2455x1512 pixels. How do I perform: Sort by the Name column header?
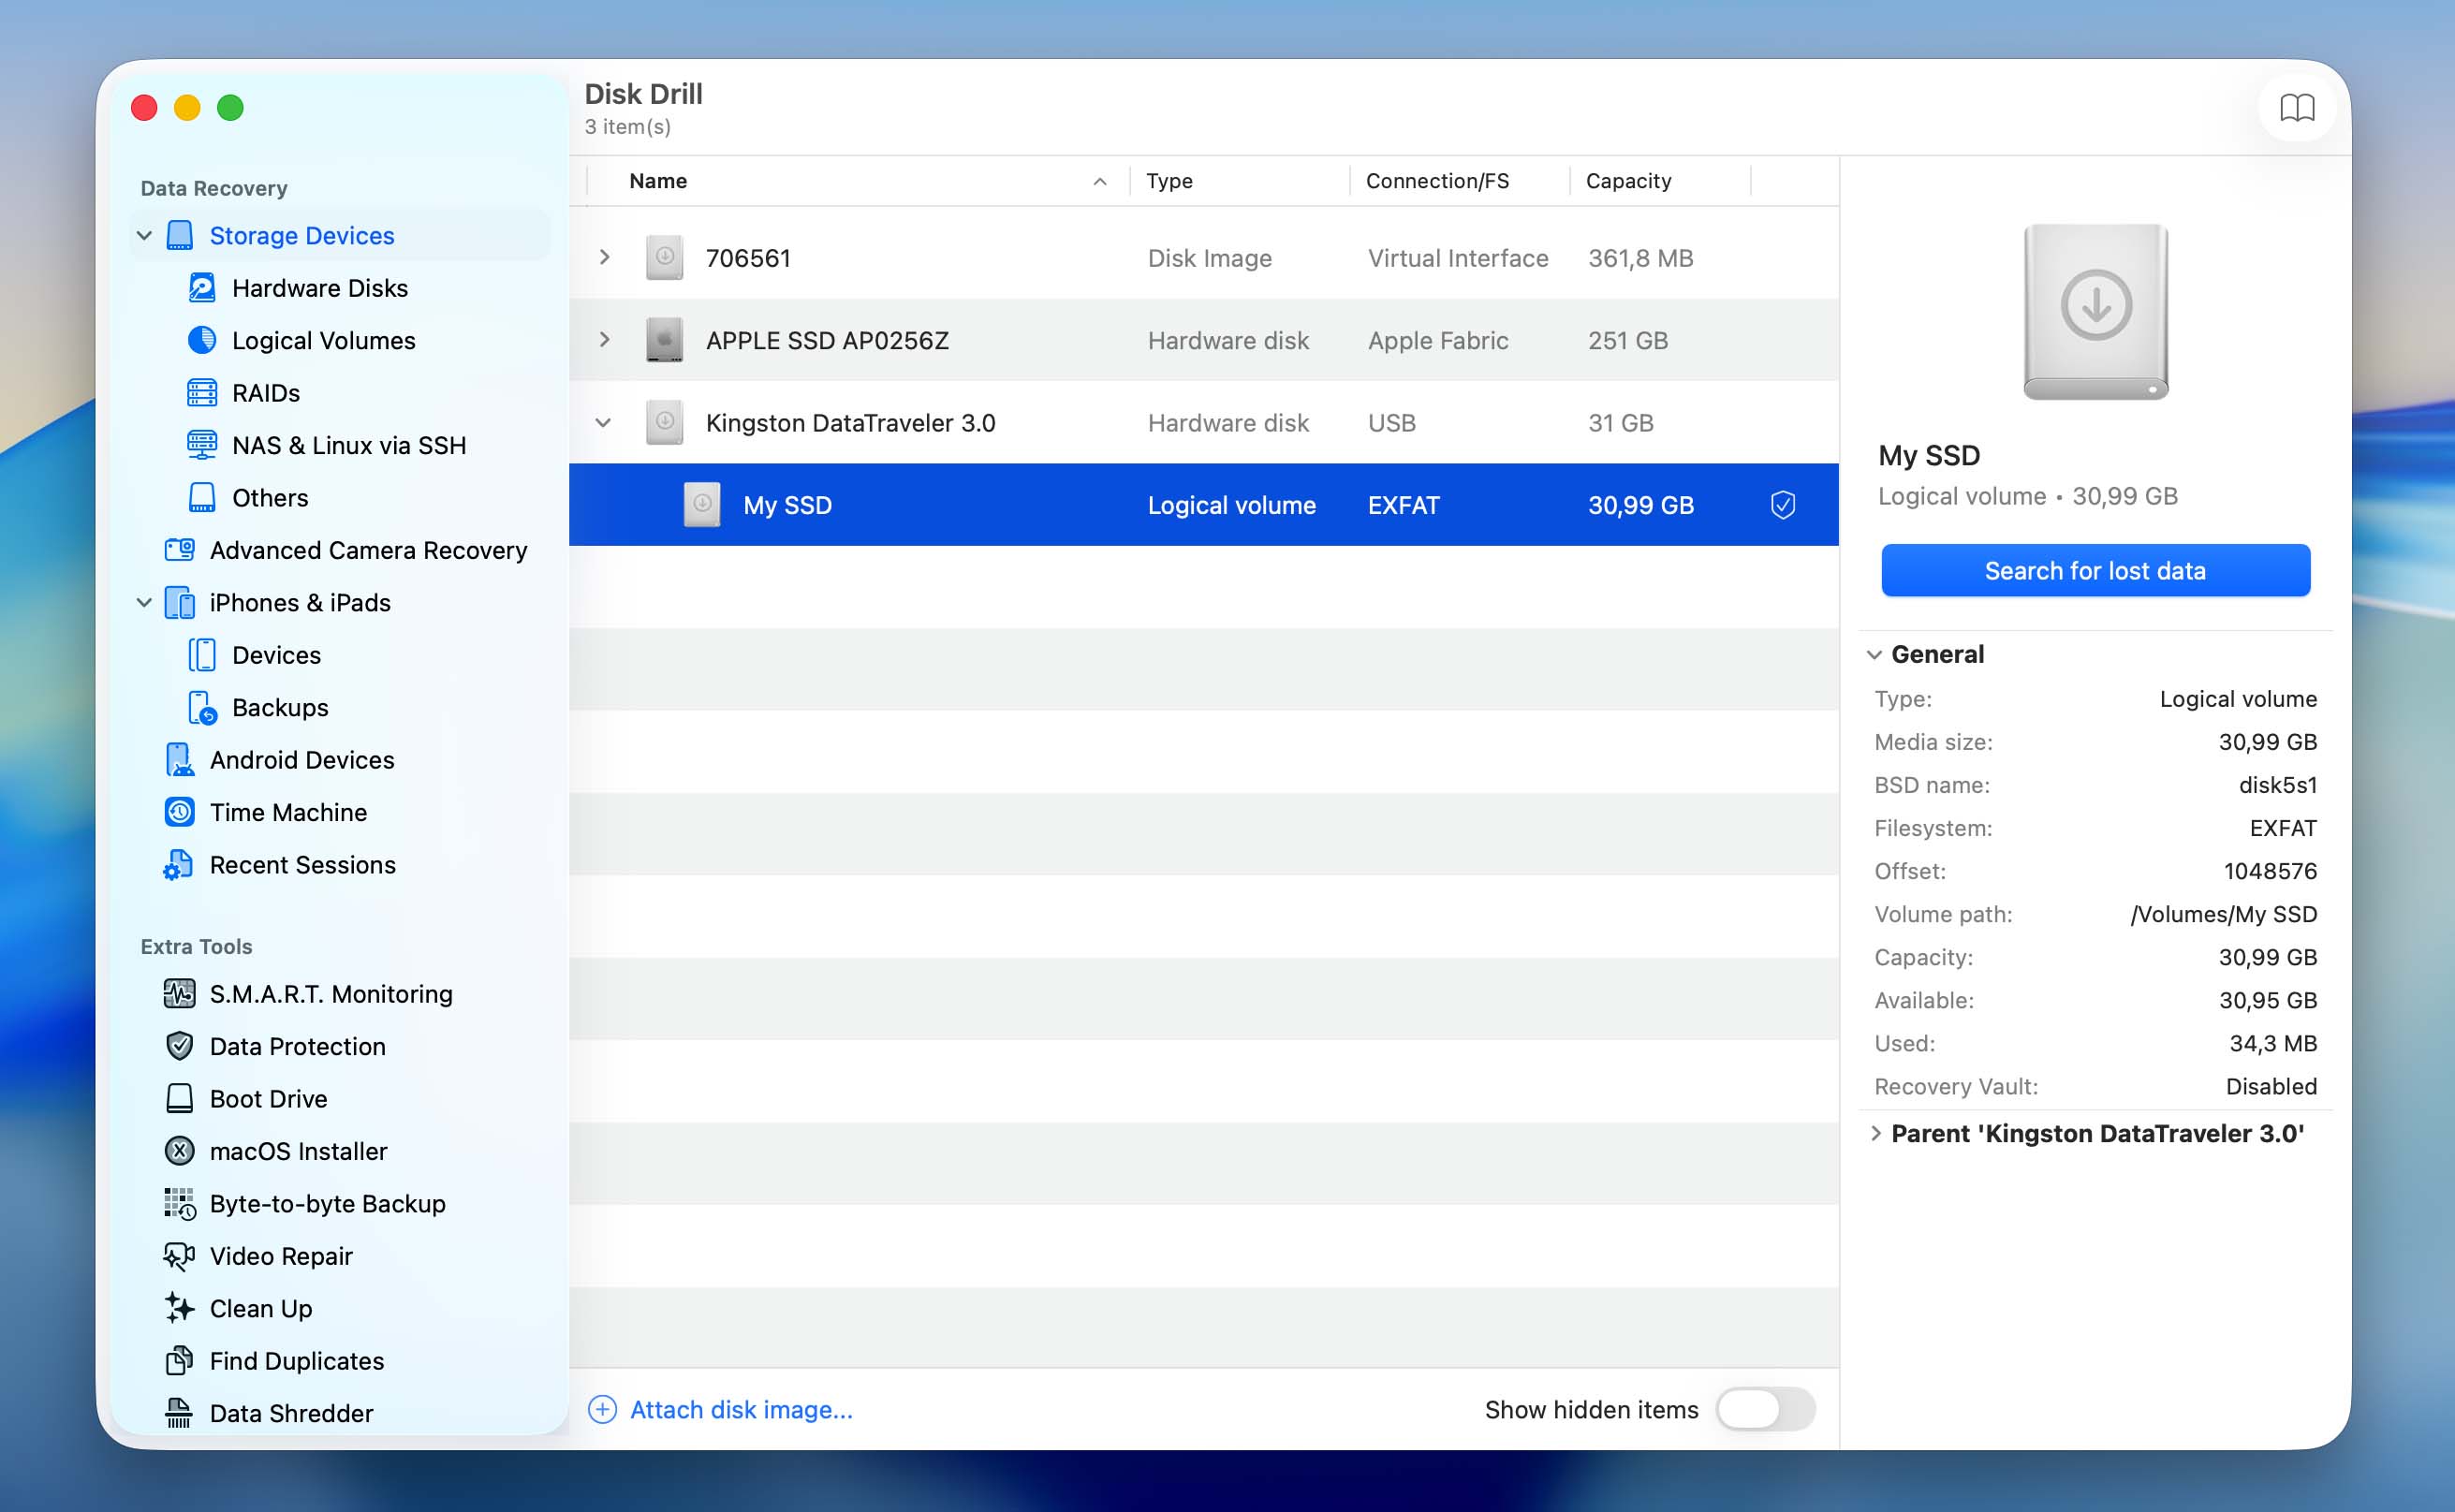pyautogui.click(x=658, y=181)
